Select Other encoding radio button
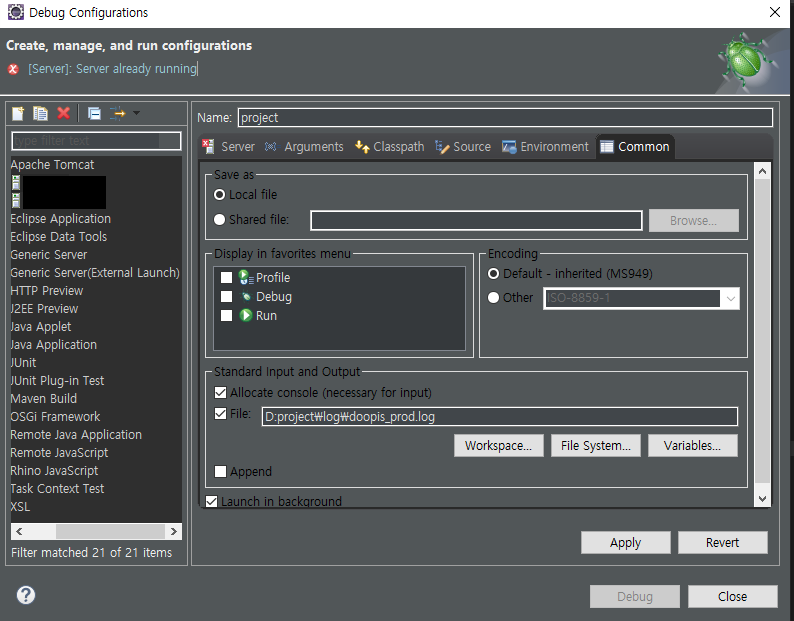The image size is (794, 621). point(493,297)
